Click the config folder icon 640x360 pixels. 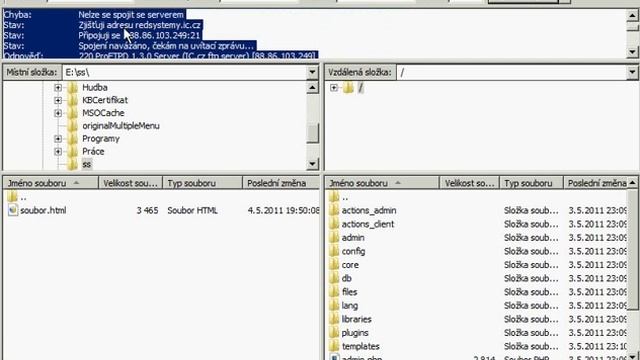tap(334, 251)
